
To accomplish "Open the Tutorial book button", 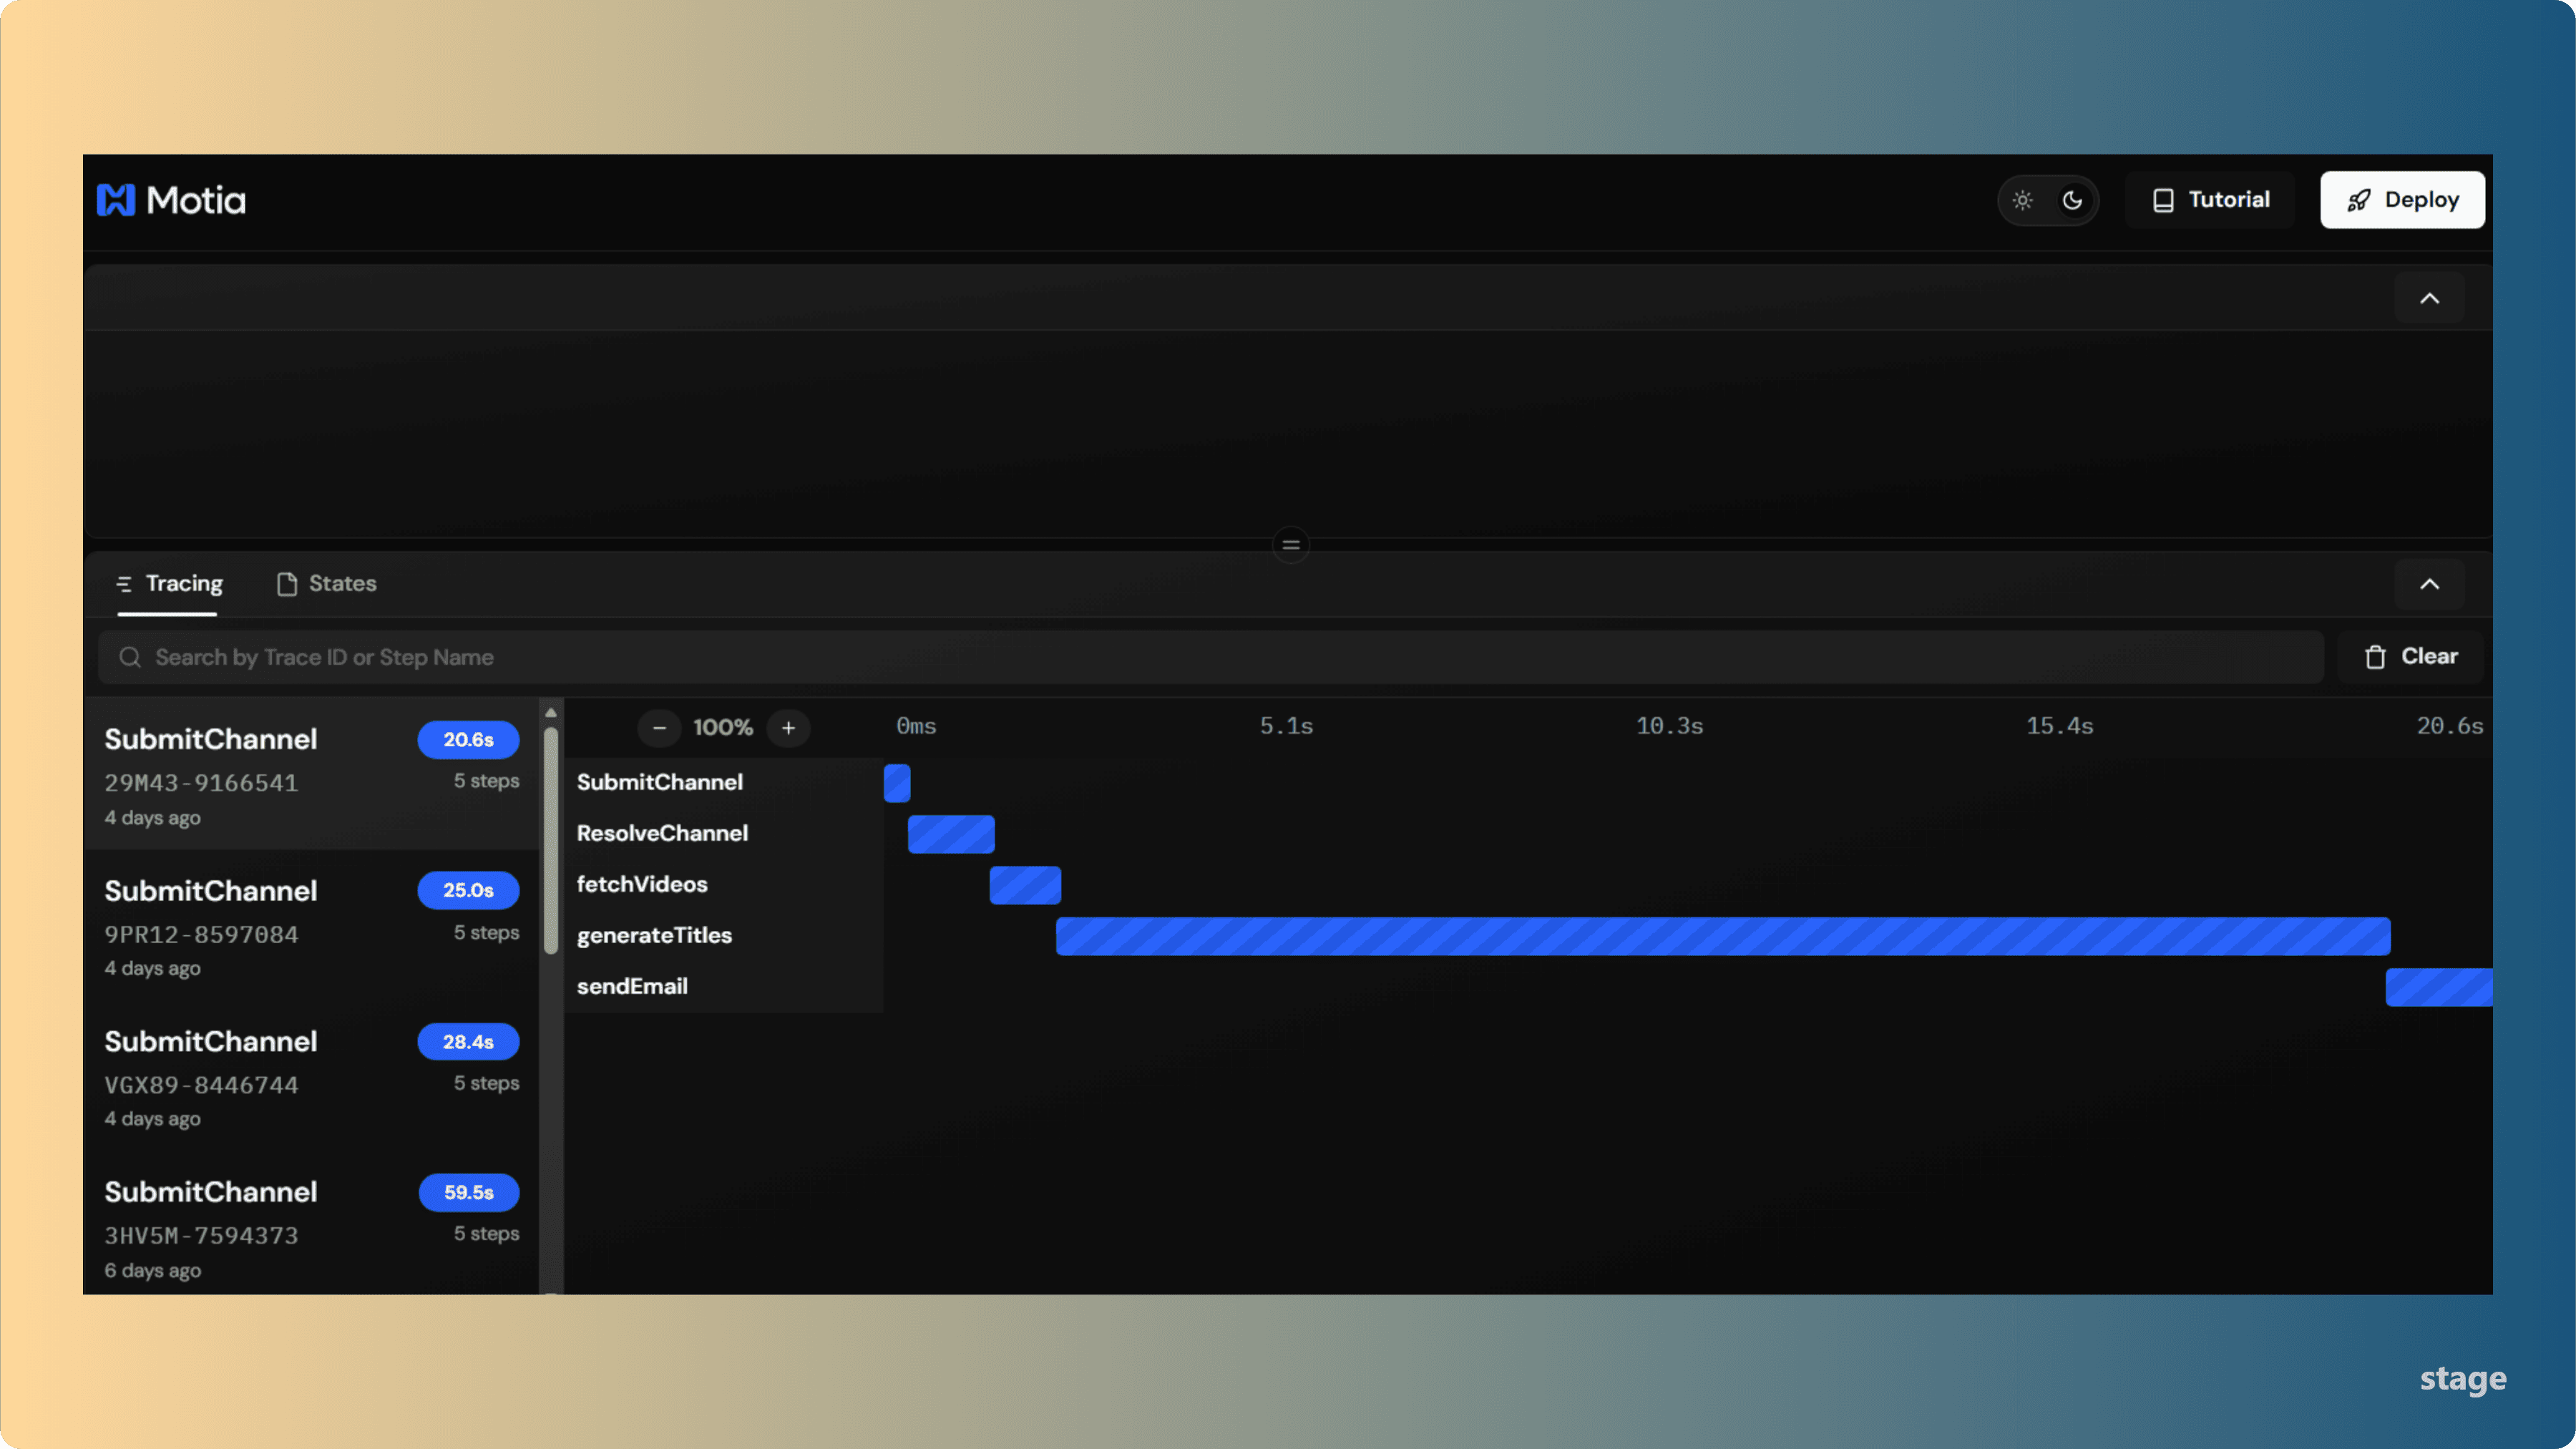I will [2210, 200].
